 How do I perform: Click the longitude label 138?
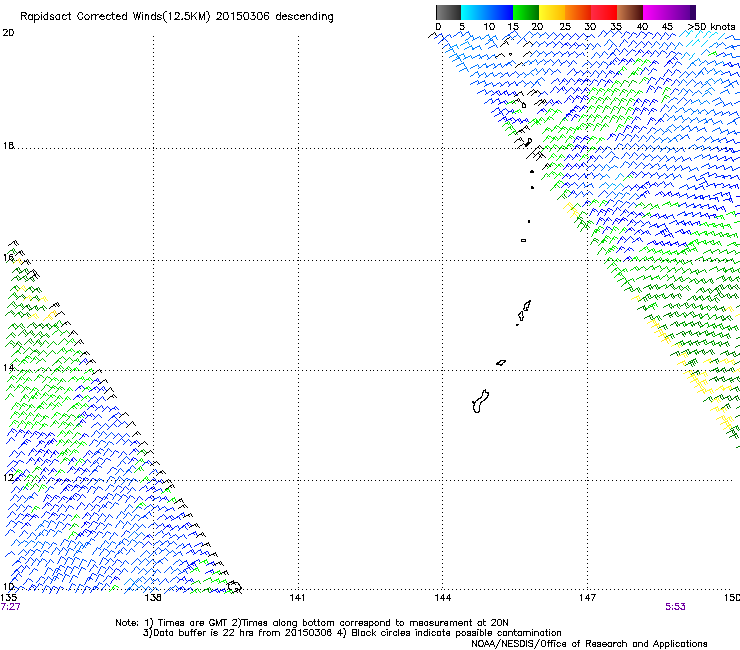(x=153, y=598)
